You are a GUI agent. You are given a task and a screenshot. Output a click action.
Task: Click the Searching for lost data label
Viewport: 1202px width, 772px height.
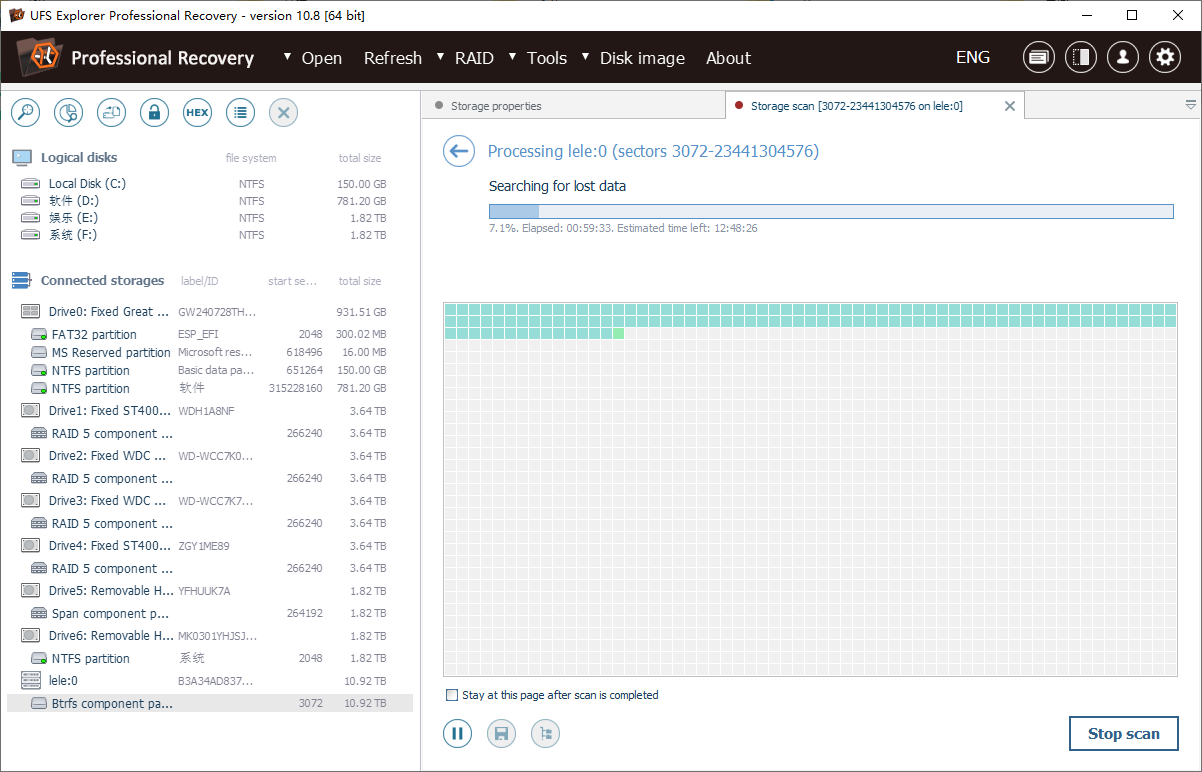point(557,186)
